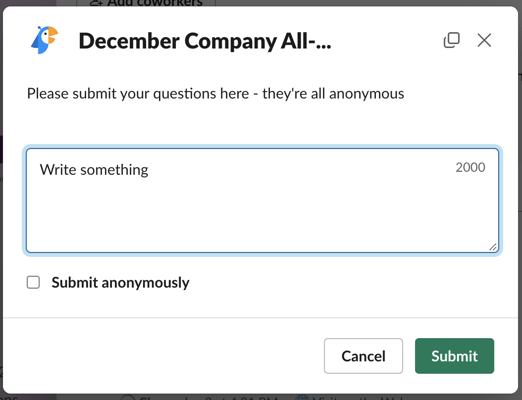Image resolution: width=522 pixels, height=400 pixels.
Task: Click the Cancel button
Action: point(363,356)
